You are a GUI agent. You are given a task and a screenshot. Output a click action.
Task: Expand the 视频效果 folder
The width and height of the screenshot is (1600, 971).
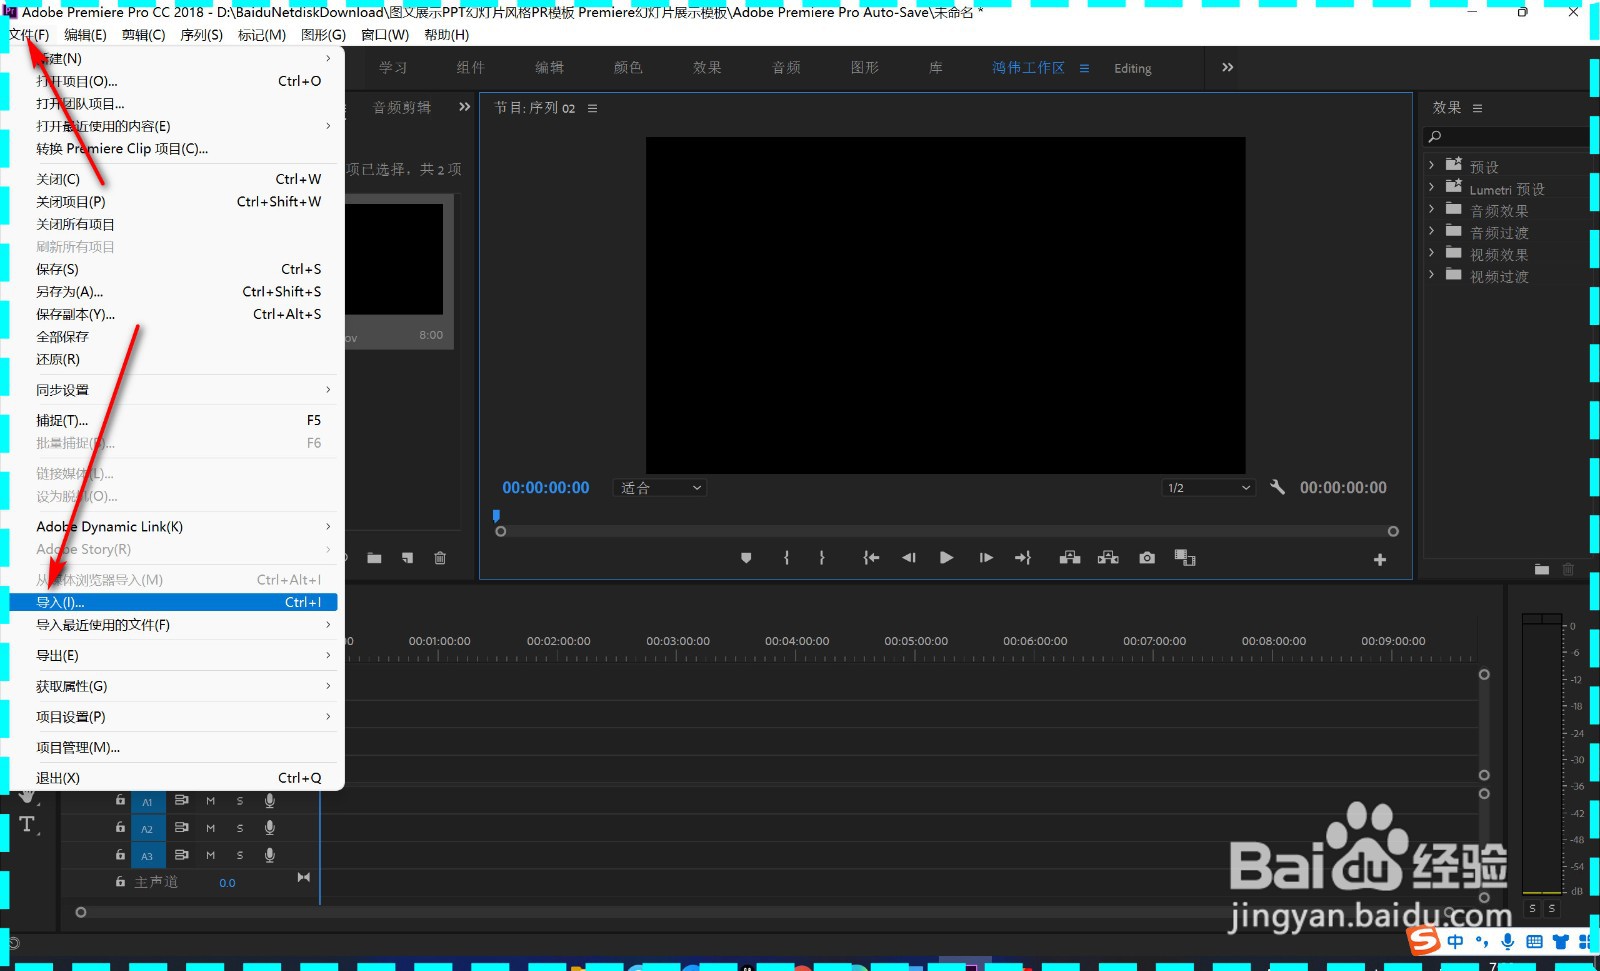(1432, 253)
